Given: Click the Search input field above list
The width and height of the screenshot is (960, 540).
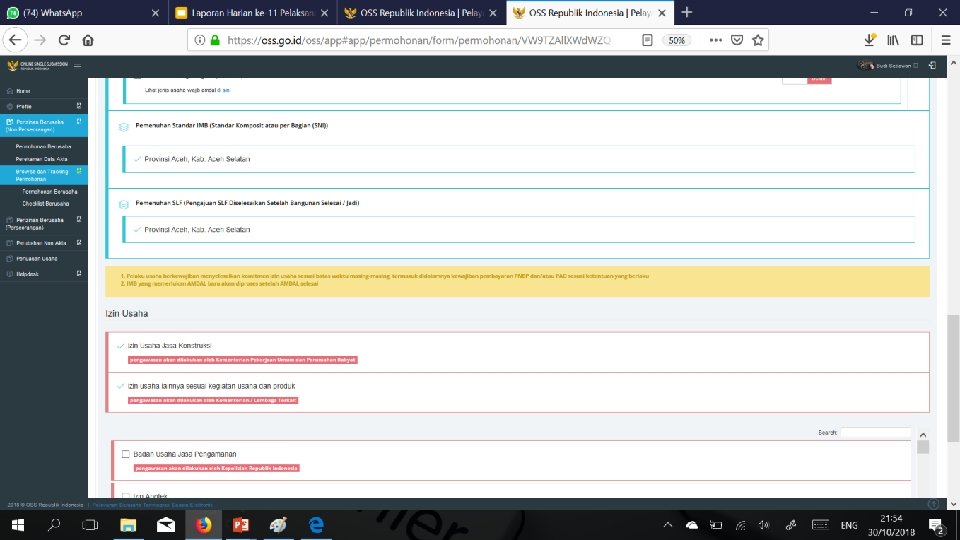Looking at the screenshot, I should click(x=876, y=432).
